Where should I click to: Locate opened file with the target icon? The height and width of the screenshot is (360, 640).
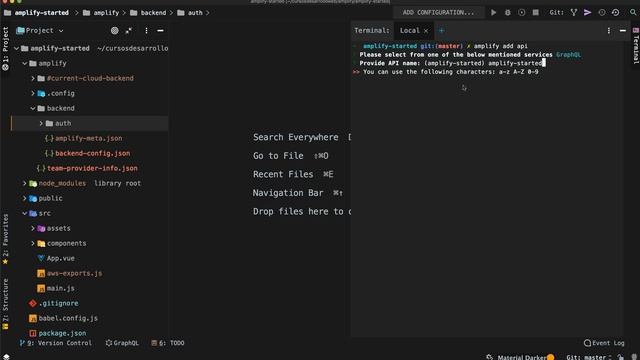pyautogui.click(x=115, y=31)
